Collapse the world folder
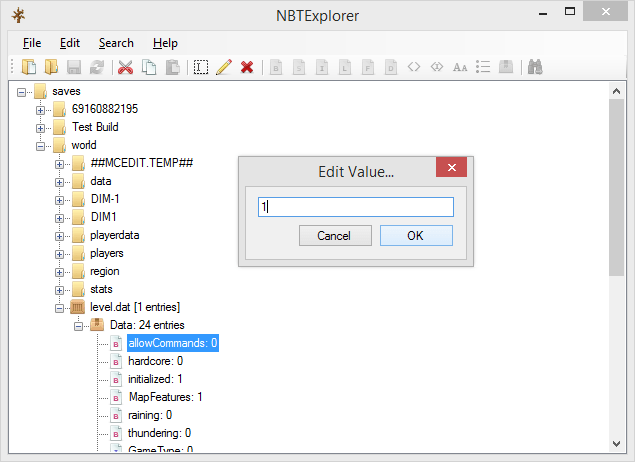 coord(40,146)
